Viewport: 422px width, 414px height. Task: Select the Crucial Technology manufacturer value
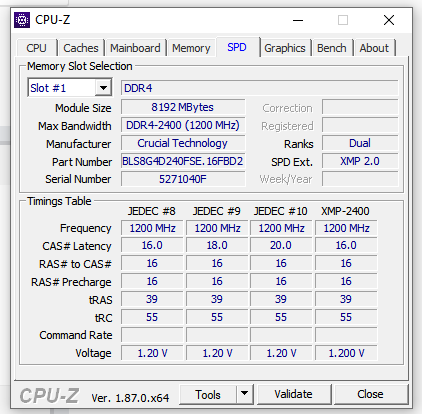[x=183, y=143]
